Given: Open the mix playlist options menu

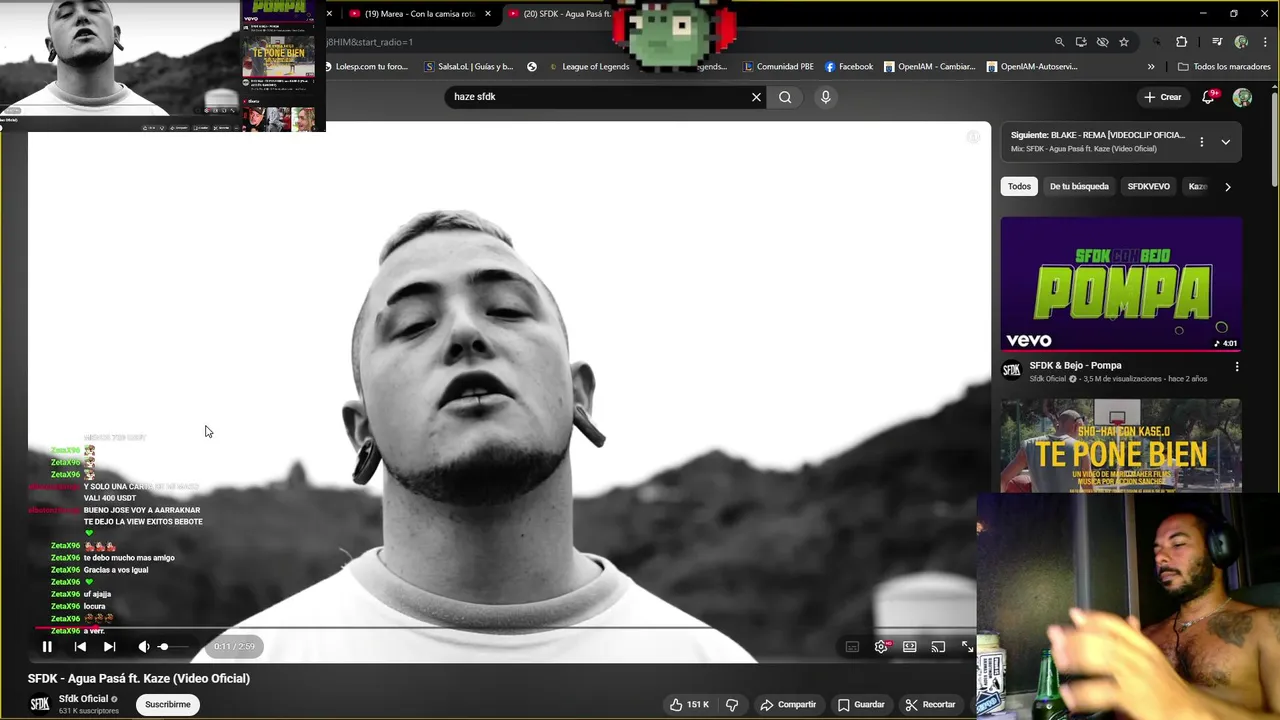Looking at the screenshot, I should [x=1202, y=142].
